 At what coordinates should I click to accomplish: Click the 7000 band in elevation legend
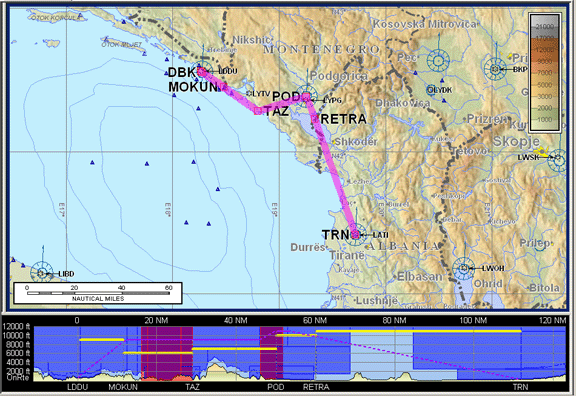pos(544,73)
